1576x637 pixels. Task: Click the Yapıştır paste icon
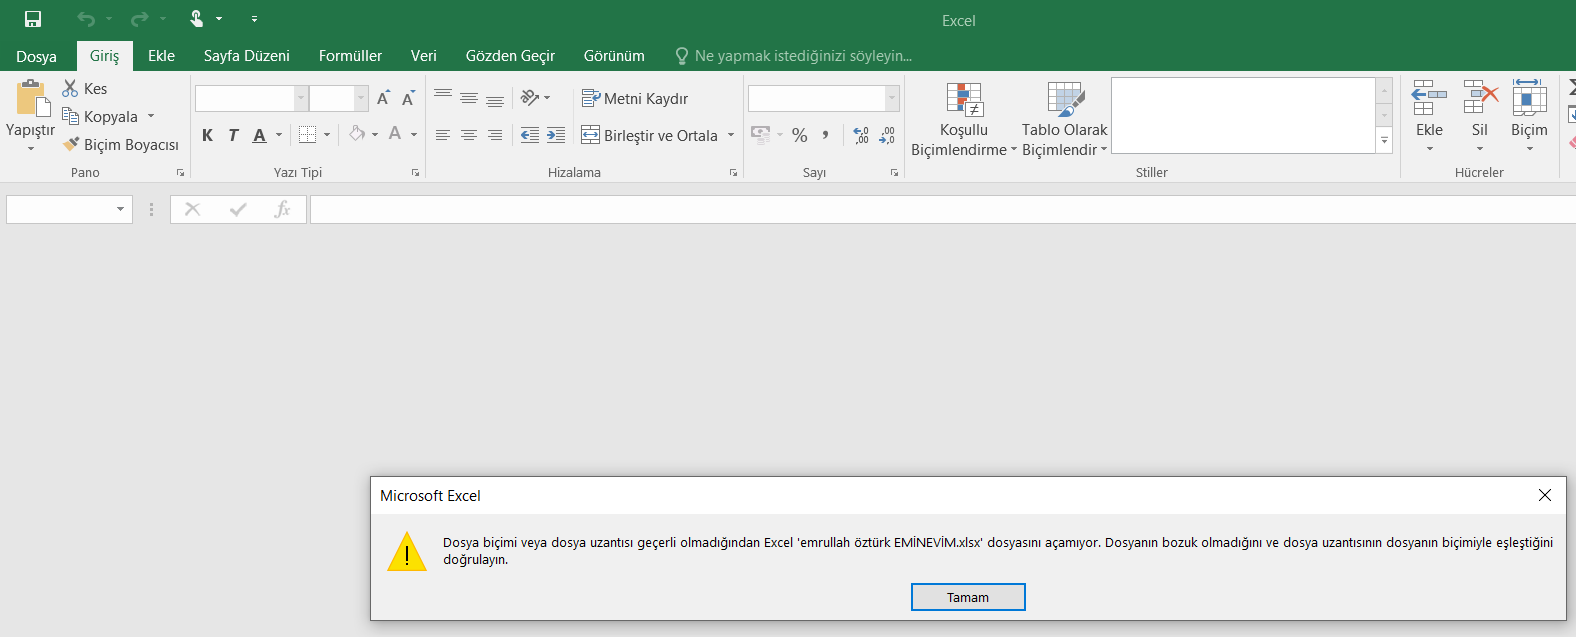(32, 99)
